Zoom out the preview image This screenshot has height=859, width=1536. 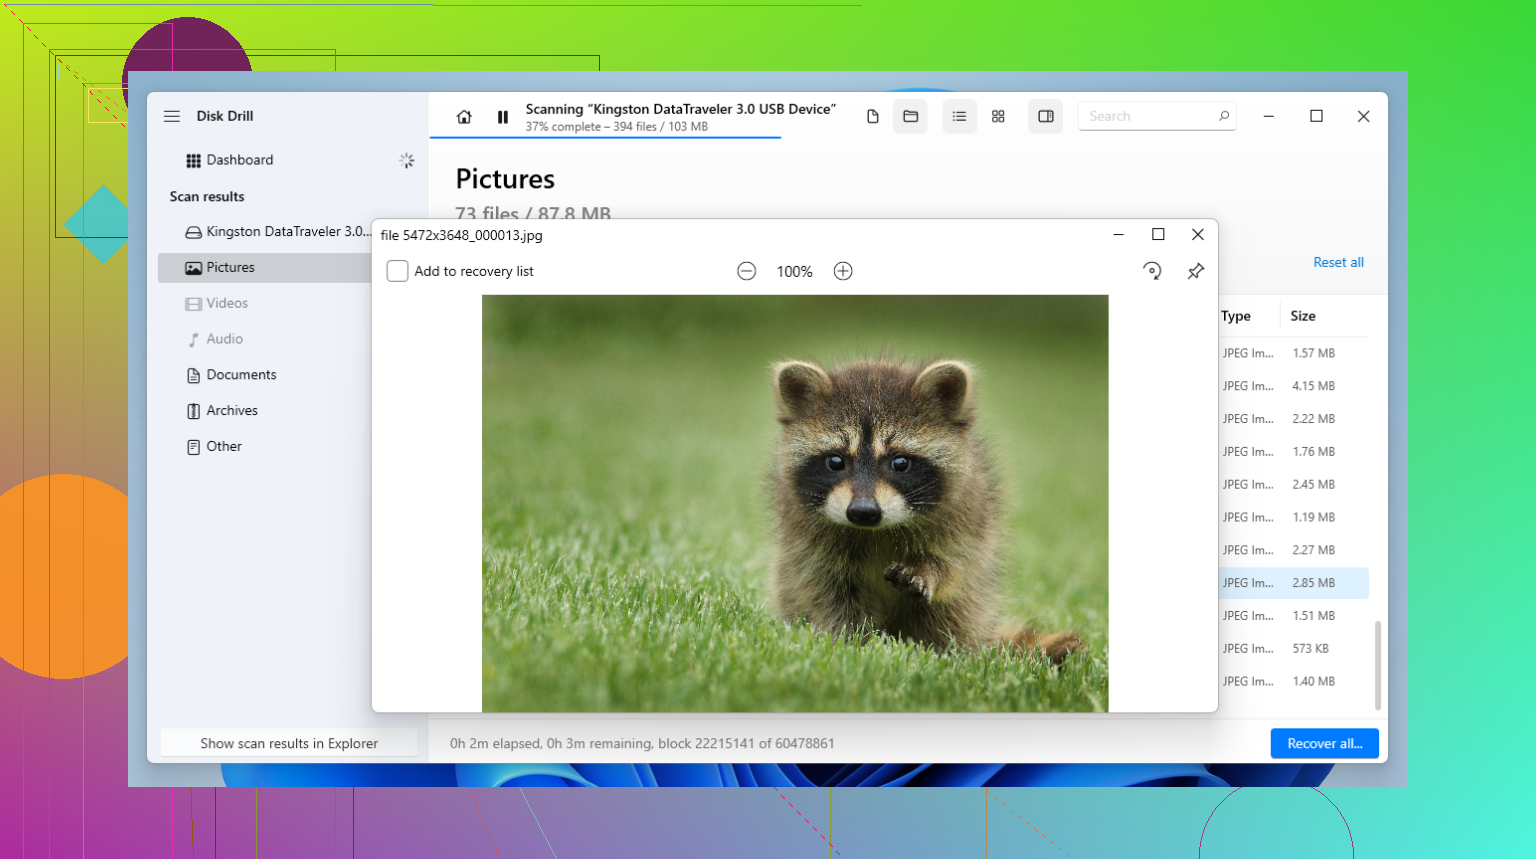pyautogui.click(x=746, y=271)
